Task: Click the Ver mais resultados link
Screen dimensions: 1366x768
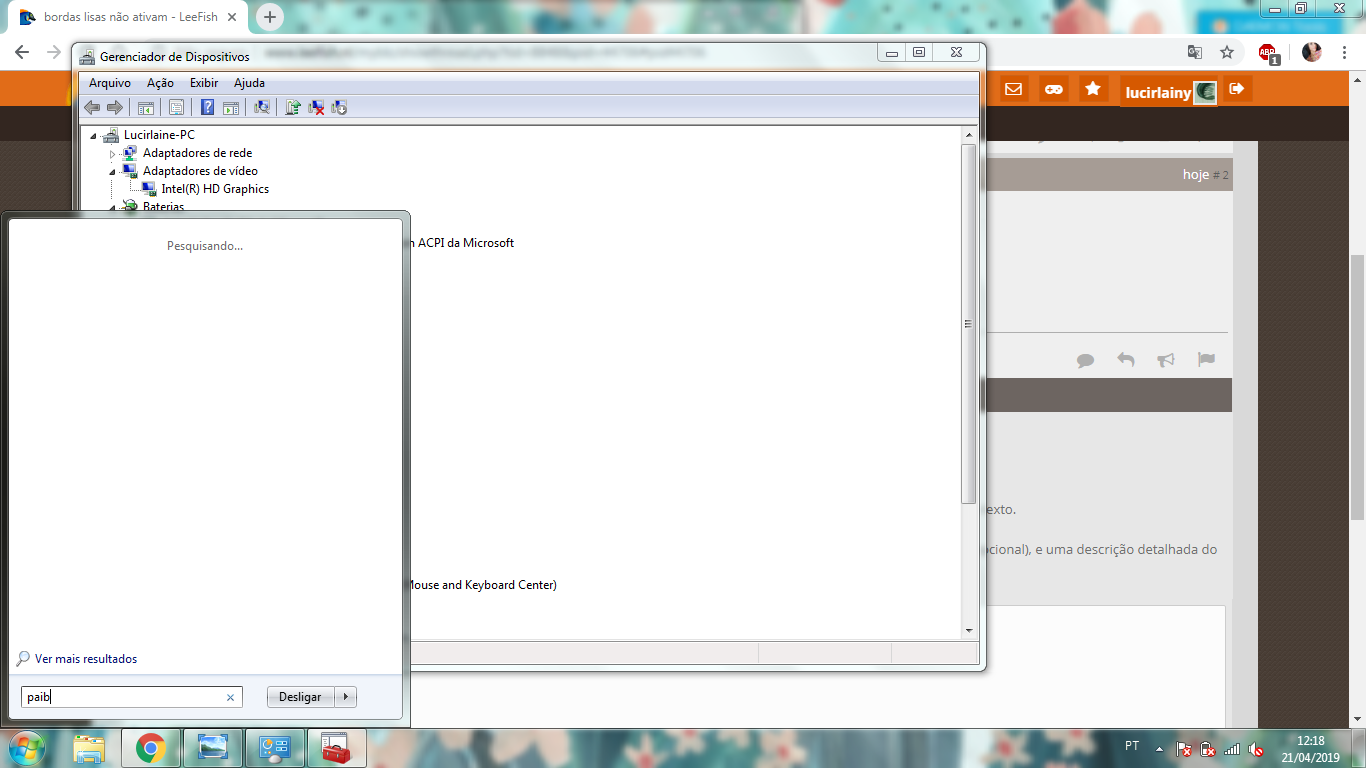Action: click(85, 659)
